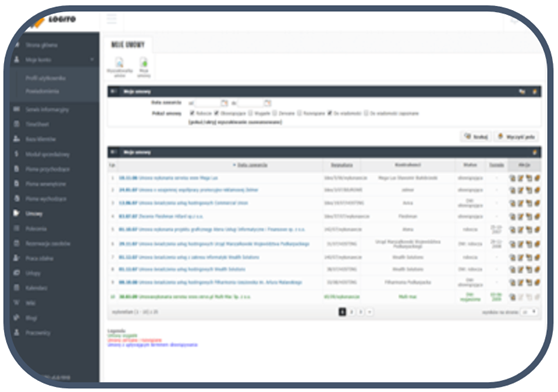Collapse the filter panel Moje umowy
This screenshot has height=392, width=558.
click(114, 91)
